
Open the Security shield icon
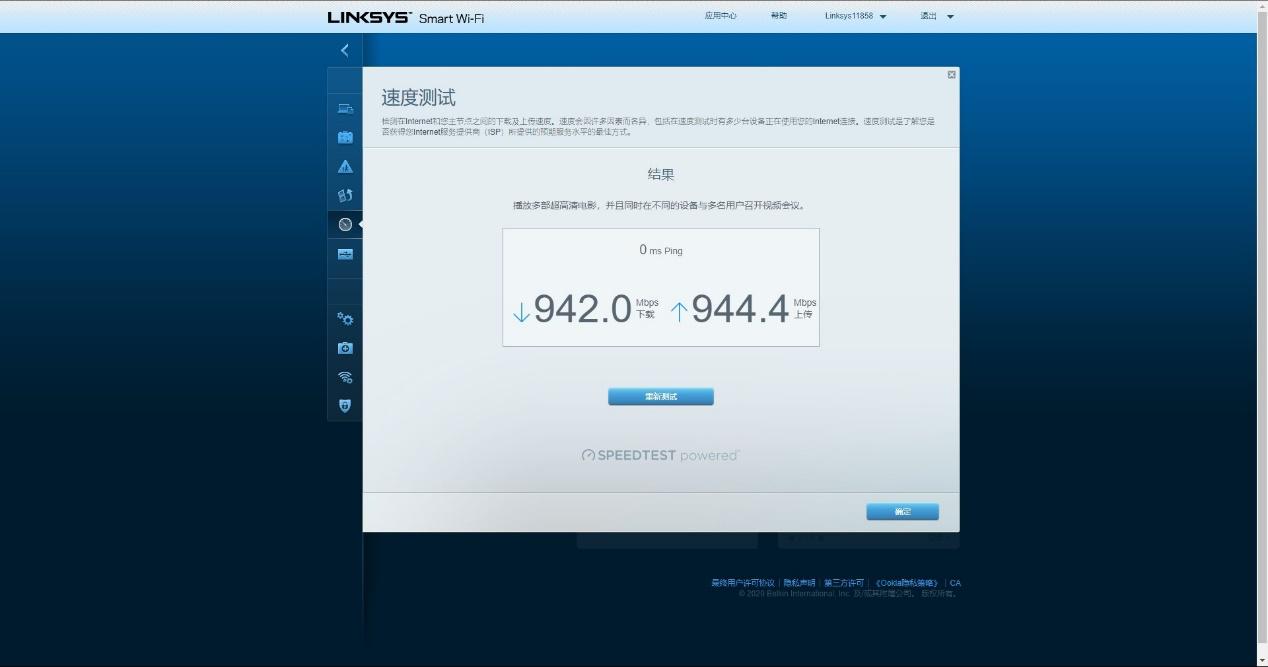tap(345, 405)
